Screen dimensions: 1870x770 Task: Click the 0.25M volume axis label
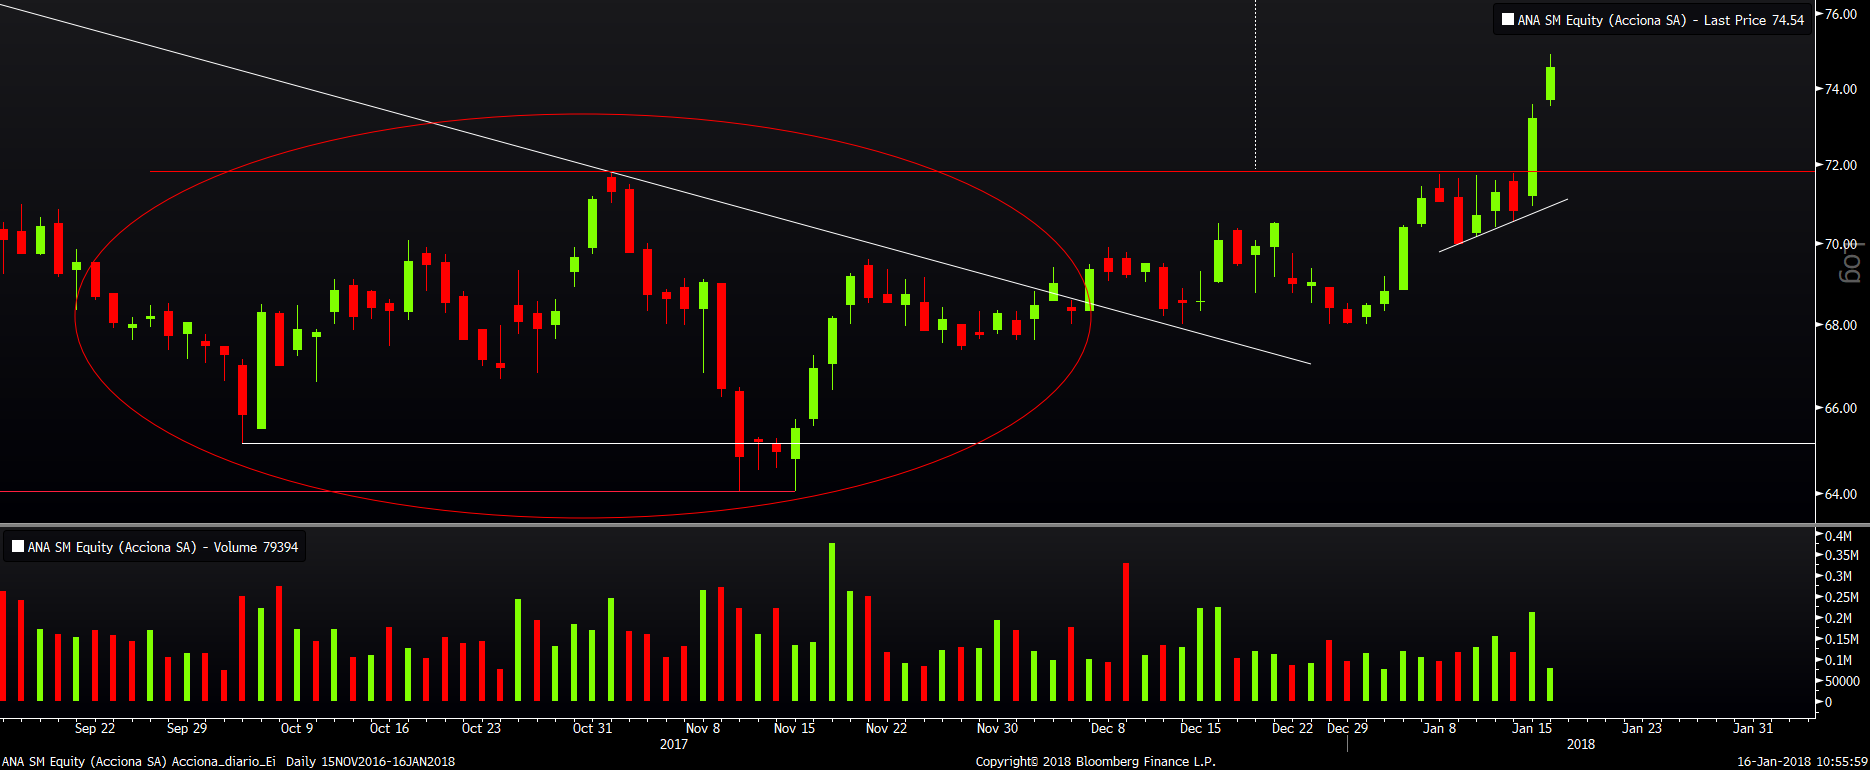point(1842,597)
